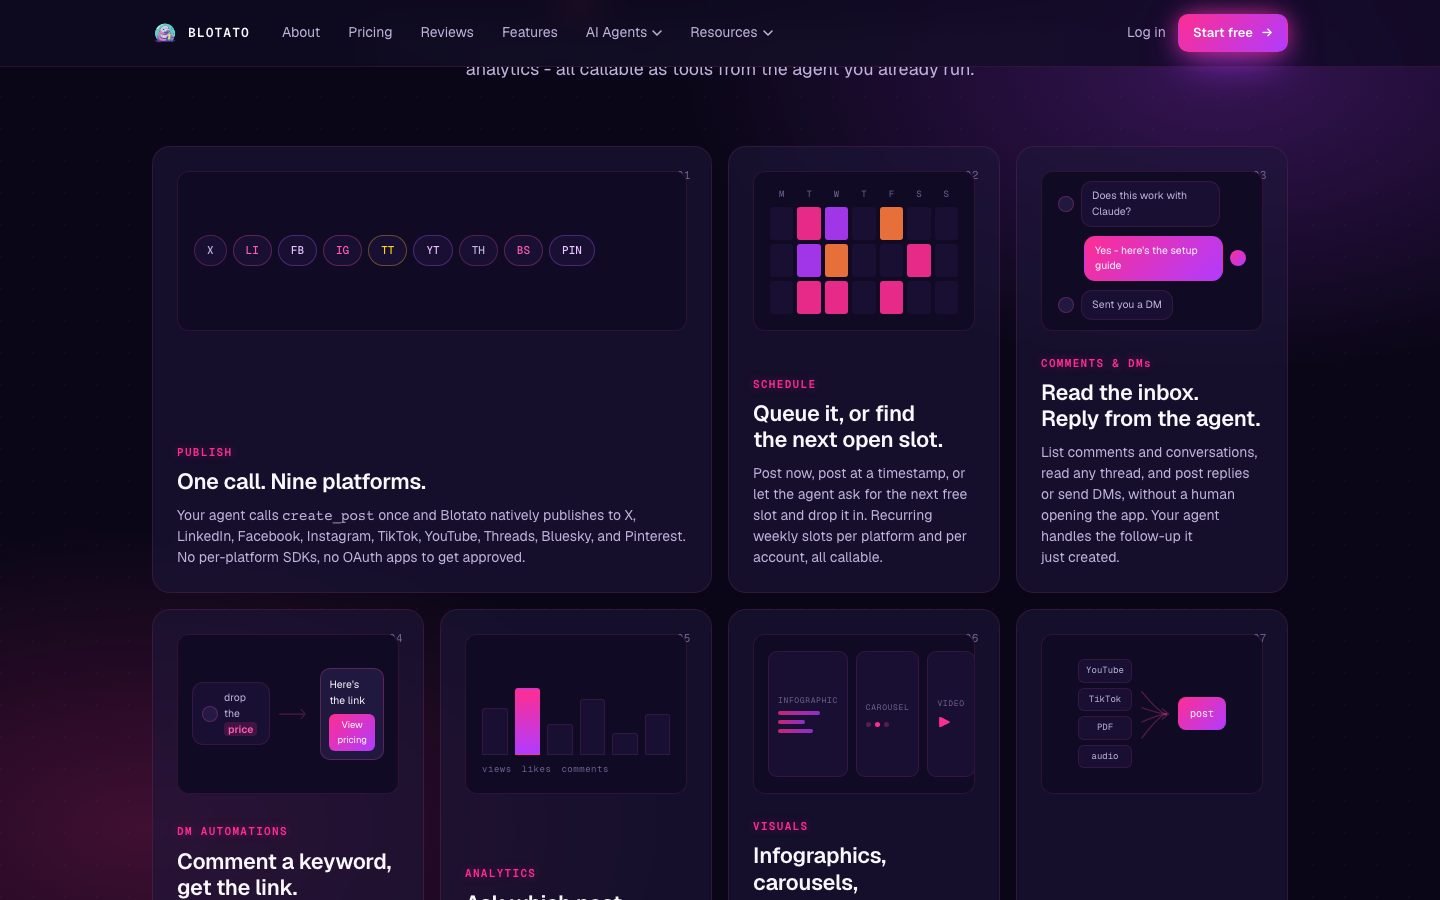
Task: Click the audio source chip
Action: (1105, 756)
